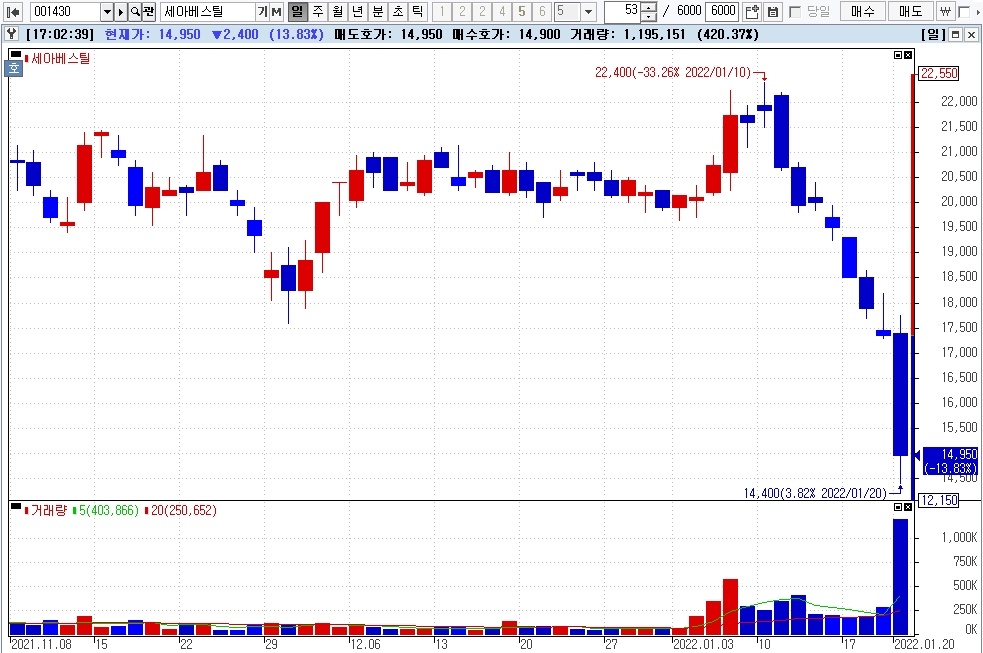Click the 세아베스틸 price series legend label
The height and width of the screenshot is (653, 983).
click(x=60, y=58)
